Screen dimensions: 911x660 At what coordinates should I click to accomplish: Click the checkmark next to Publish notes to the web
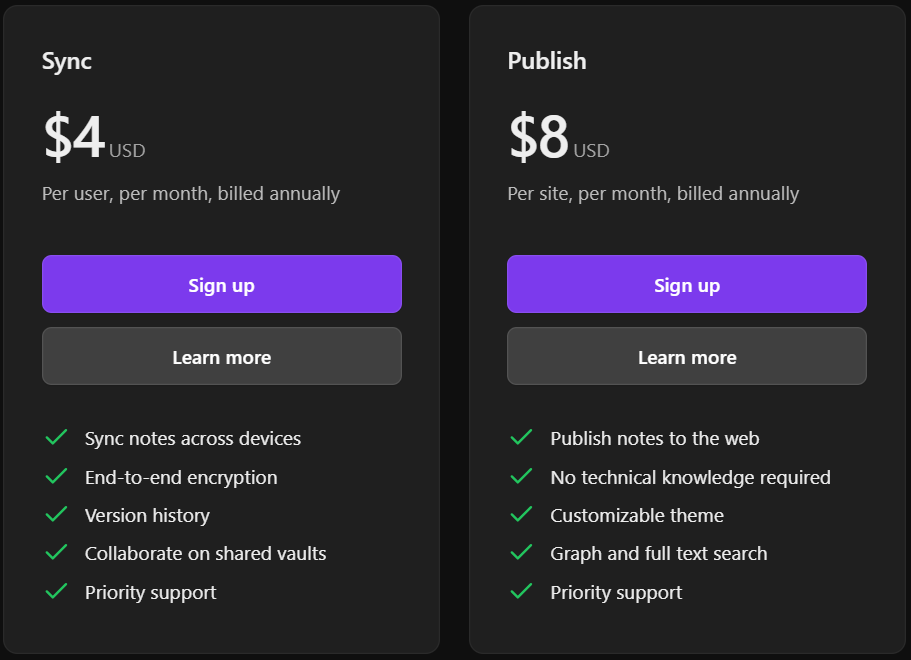click(522, 438)
